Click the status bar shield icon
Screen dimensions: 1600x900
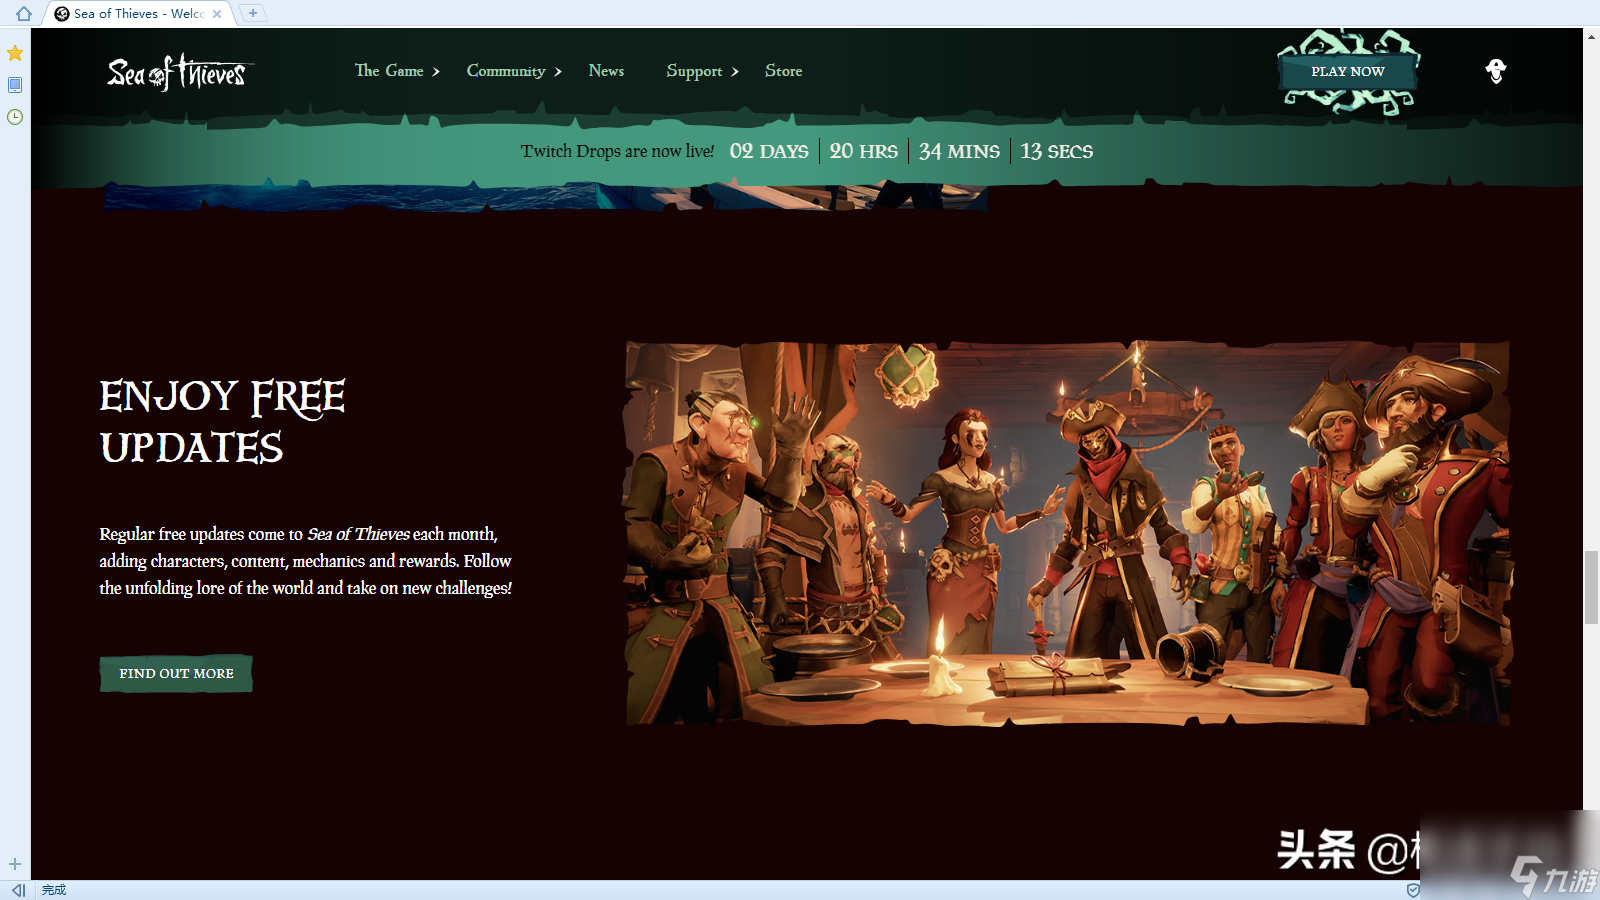[1412, 890]
